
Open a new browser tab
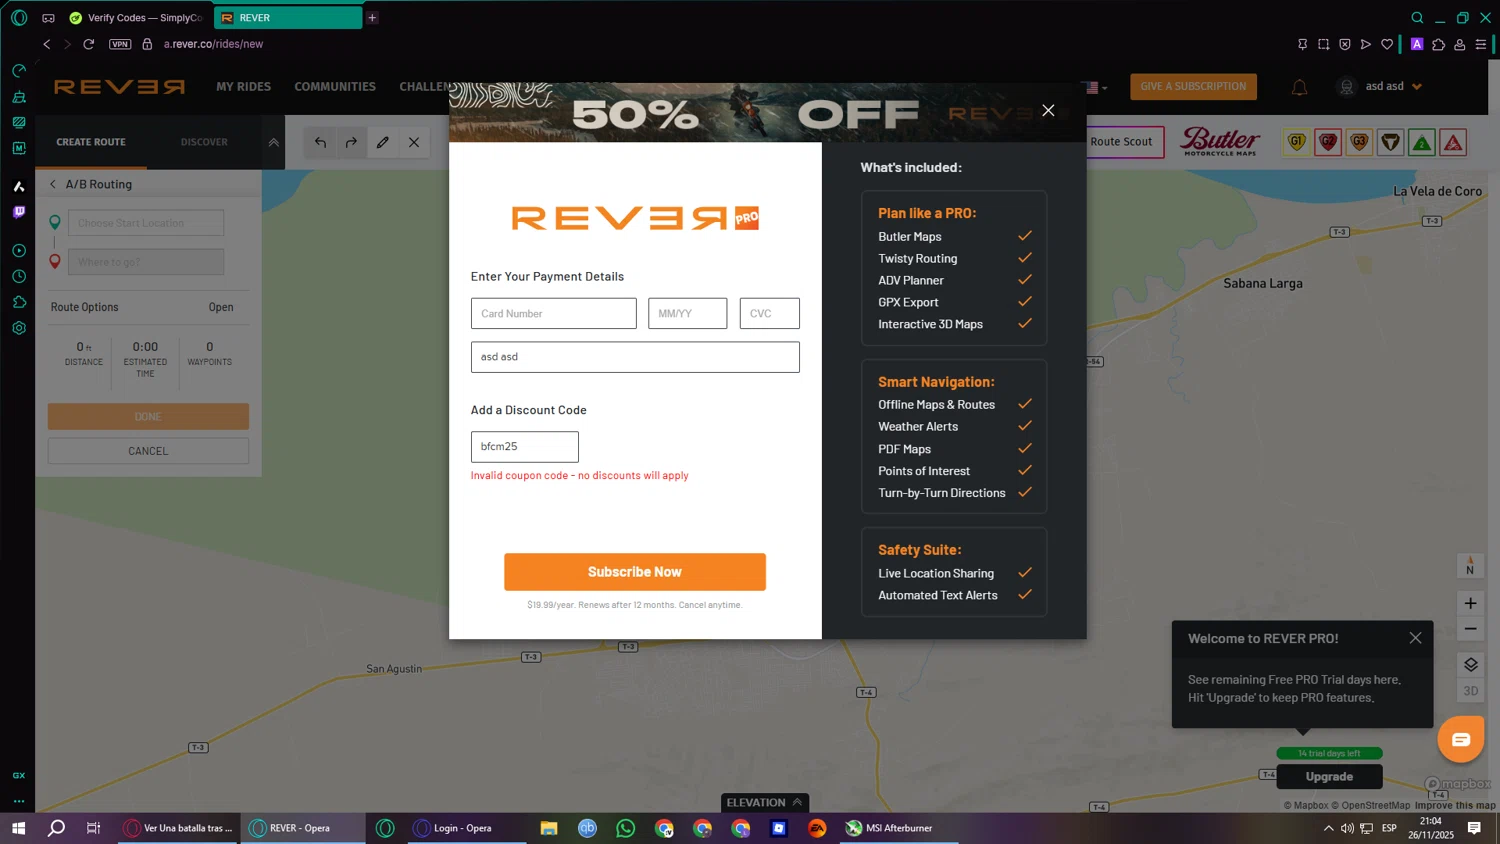(x=372, y=18)
